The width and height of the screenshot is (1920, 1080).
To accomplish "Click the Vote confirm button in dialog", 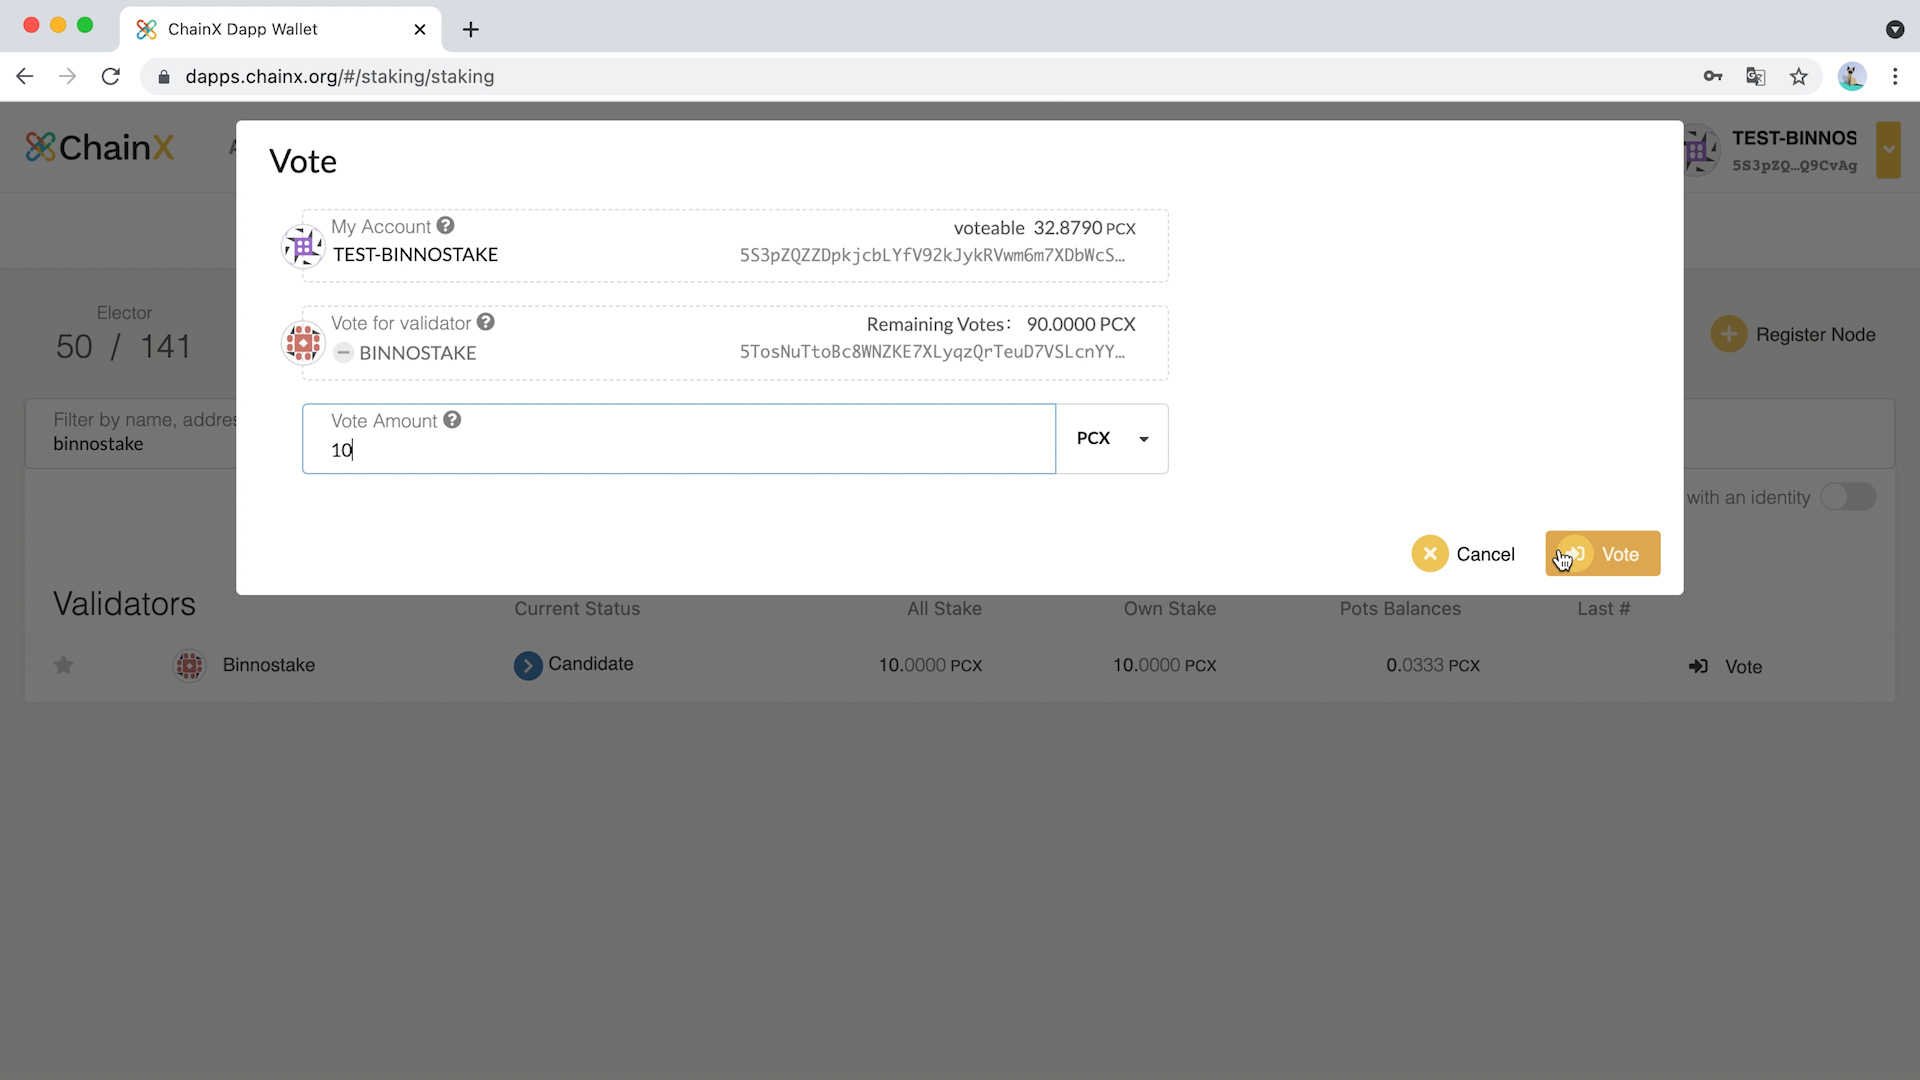I will (x=1602, y=553).
